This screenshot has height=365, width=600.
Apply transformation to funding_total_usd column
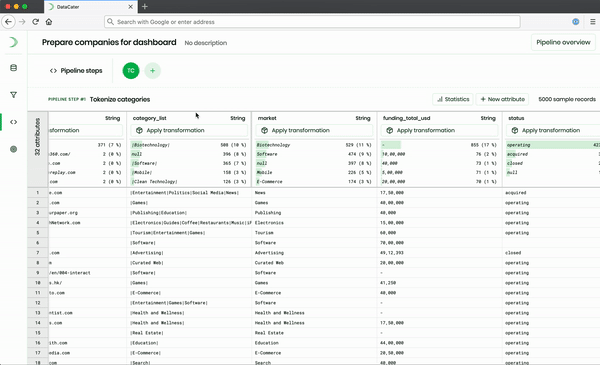[439, 130]
